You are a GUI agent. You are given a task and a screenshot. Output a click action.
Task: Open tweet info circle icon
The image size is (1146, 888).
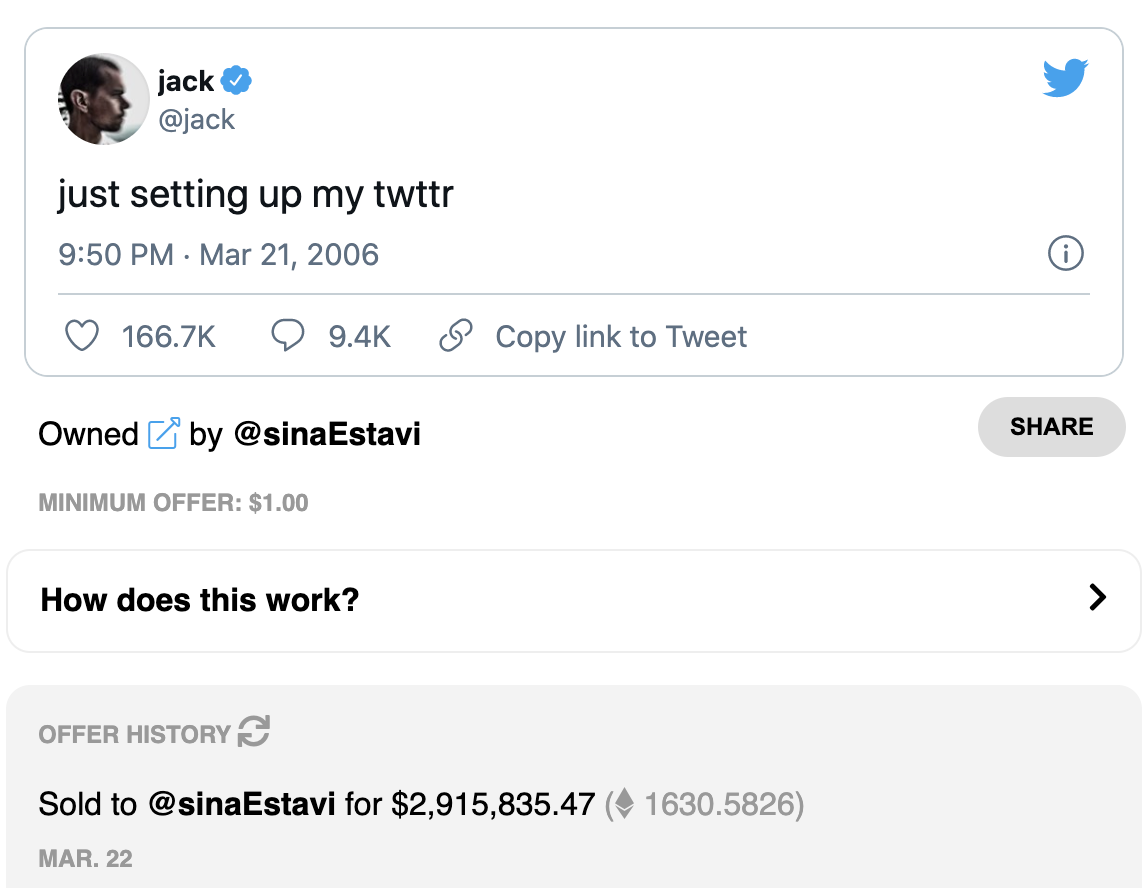(x=1065, y=254)
